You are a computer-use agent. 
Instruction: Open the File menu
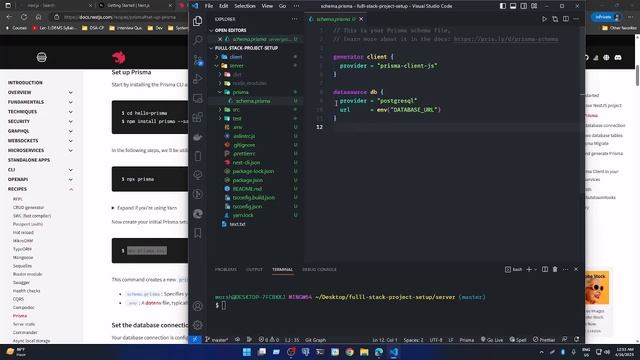coord(209,6)
